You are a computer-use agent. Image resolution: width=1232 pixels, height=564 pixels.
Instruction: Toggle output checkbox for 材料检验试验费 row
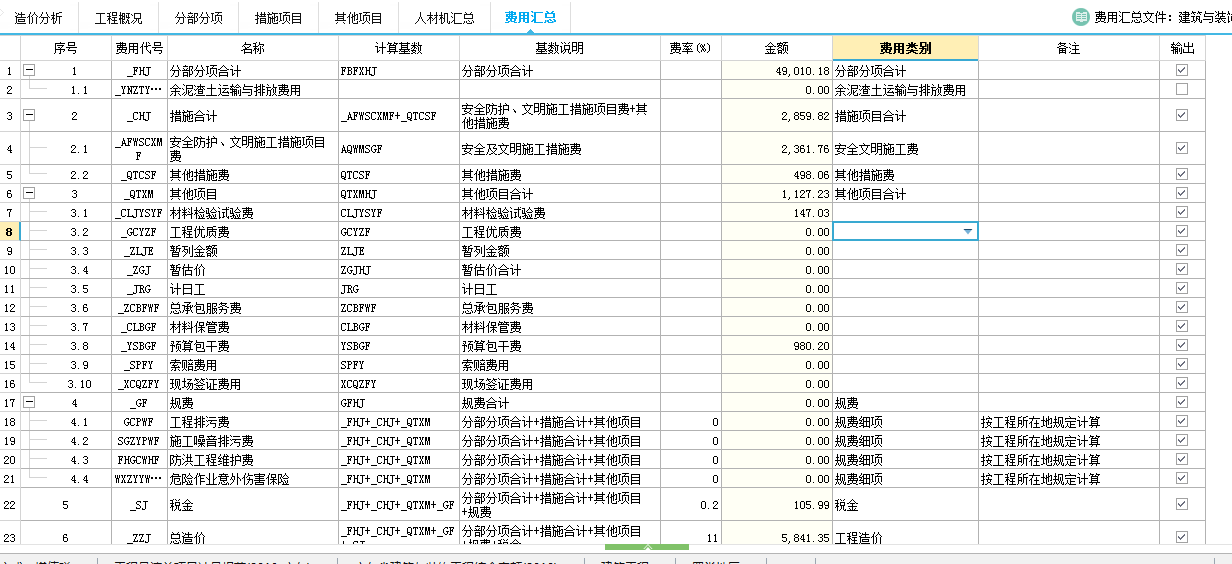(x=1182, y=213)
